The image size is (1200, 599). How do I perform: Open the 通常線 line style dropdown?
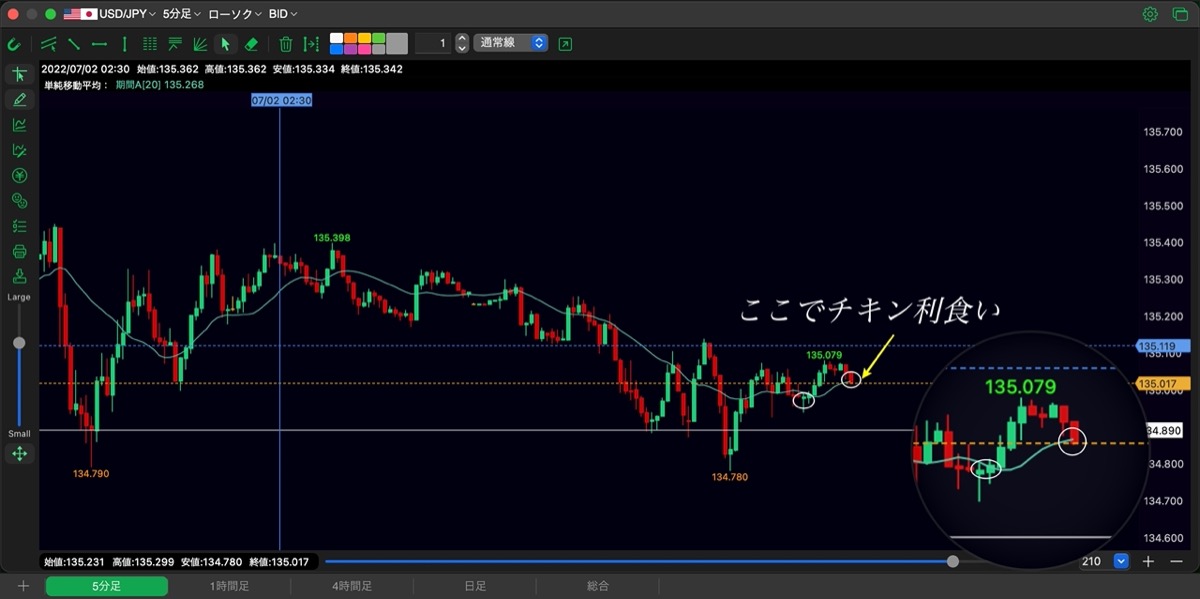coord(511,43)
